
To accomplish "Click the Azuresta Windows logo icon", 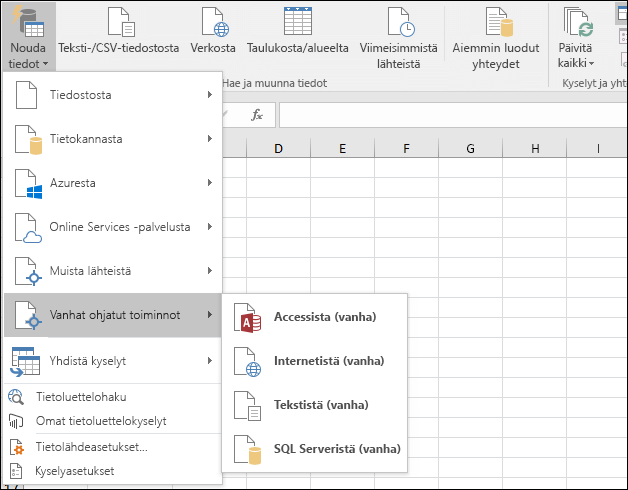I will point(28,183).
